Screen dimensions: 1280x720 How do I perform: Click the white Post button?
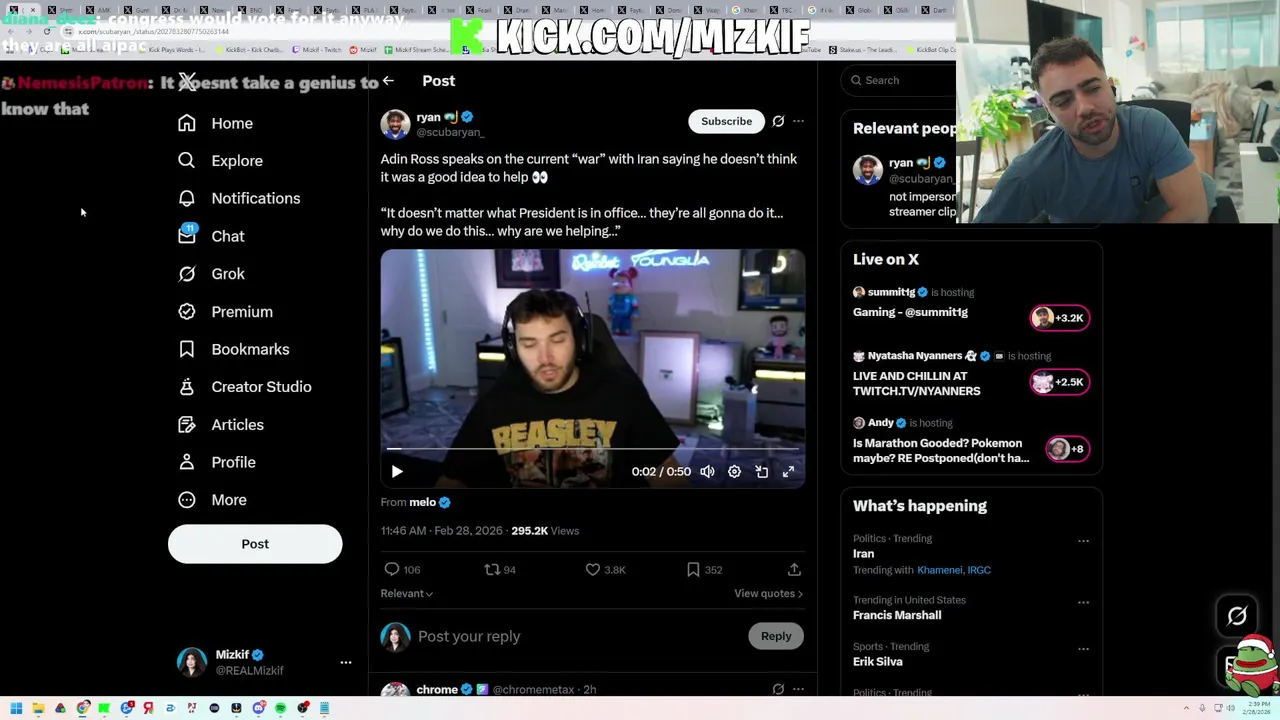(x=255, y=544)
